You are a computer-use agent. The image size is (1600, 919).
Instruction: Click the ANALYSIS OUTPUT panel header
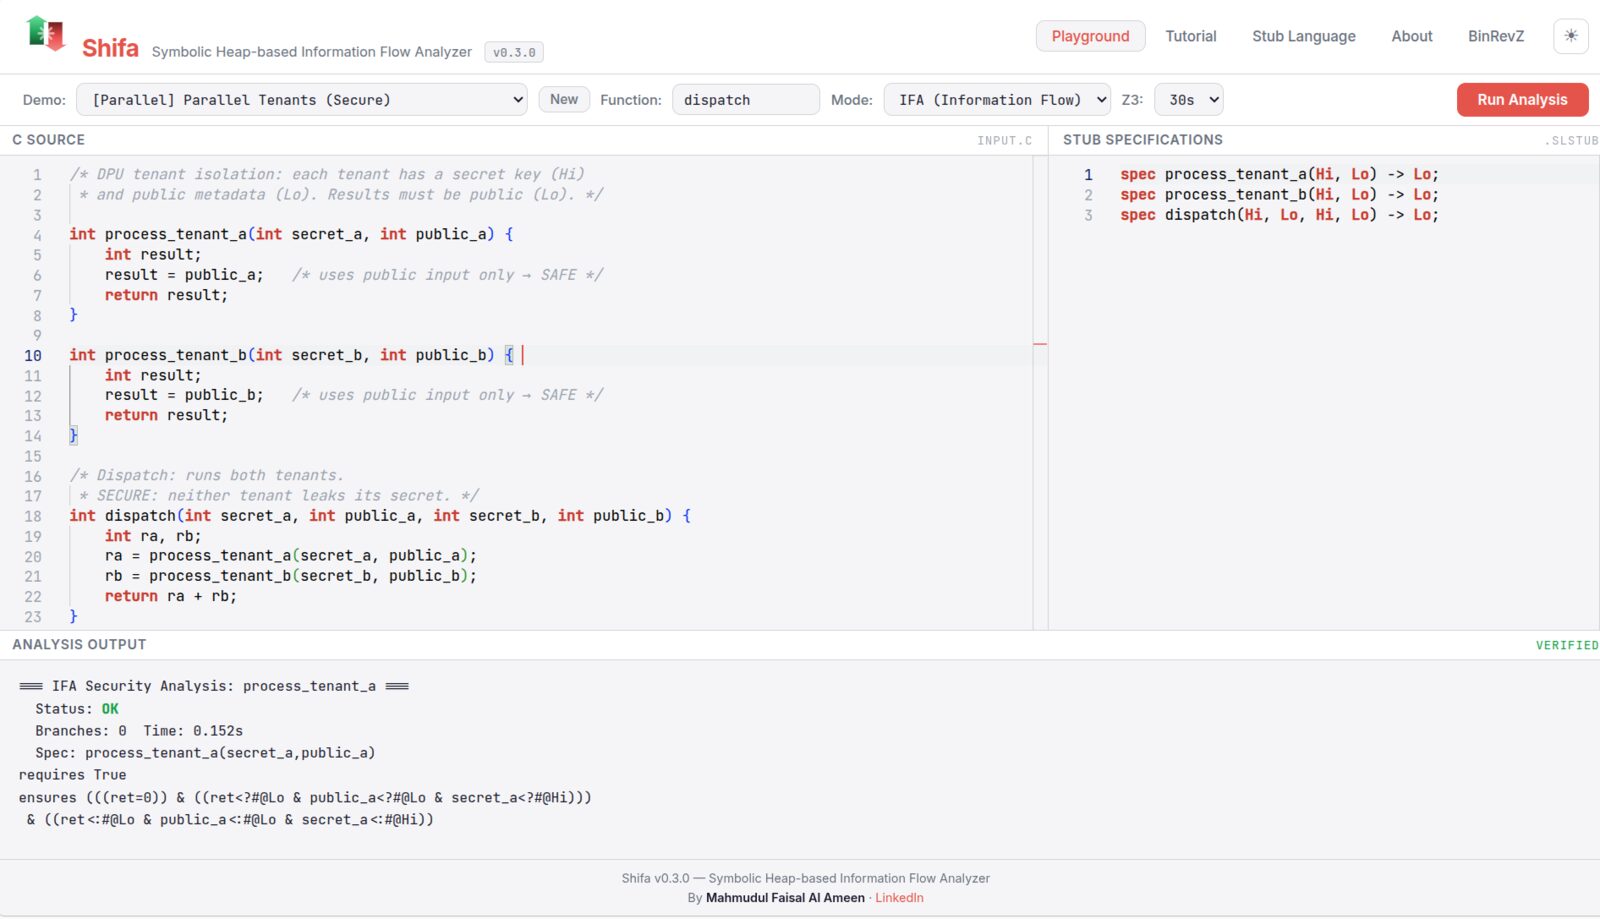[x=79, y=645]
